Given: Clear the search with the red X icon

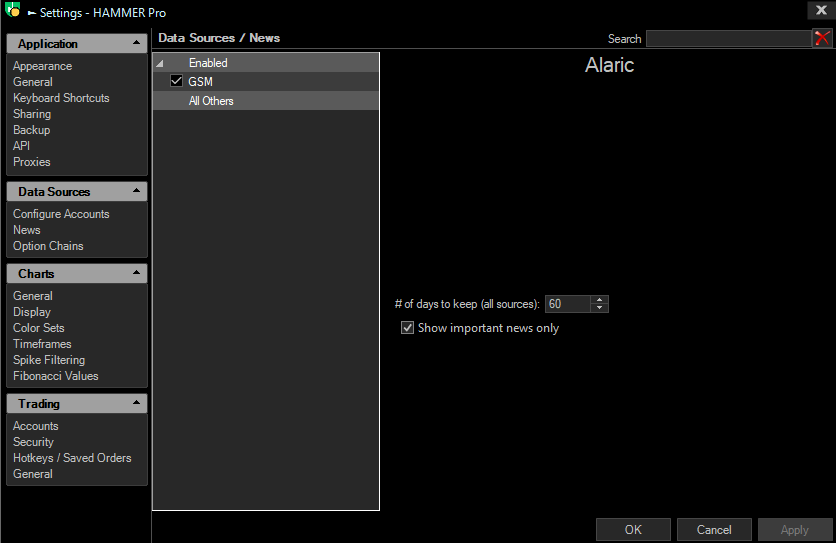Looking at the screenshot, I should 822,38.
